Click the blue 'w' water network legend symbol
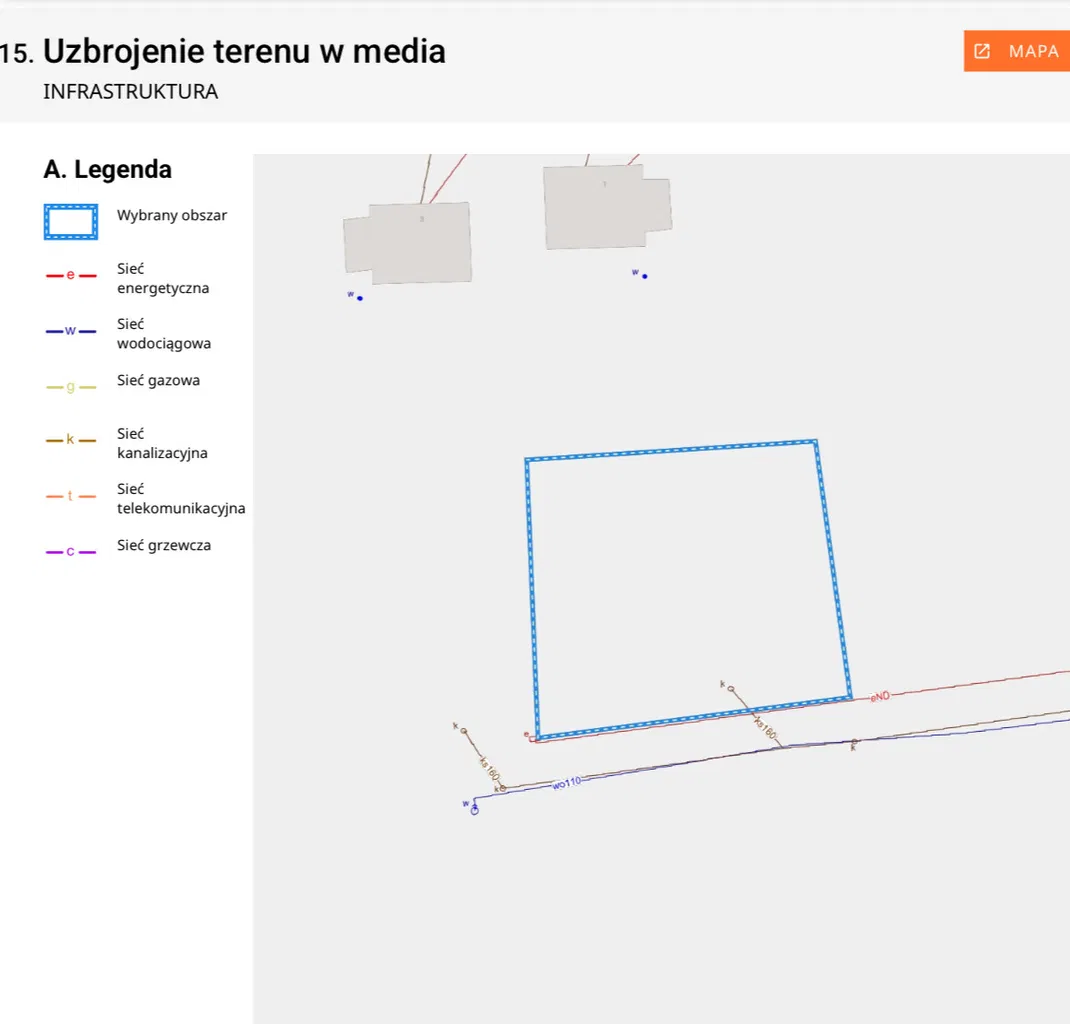 point(71,331)
